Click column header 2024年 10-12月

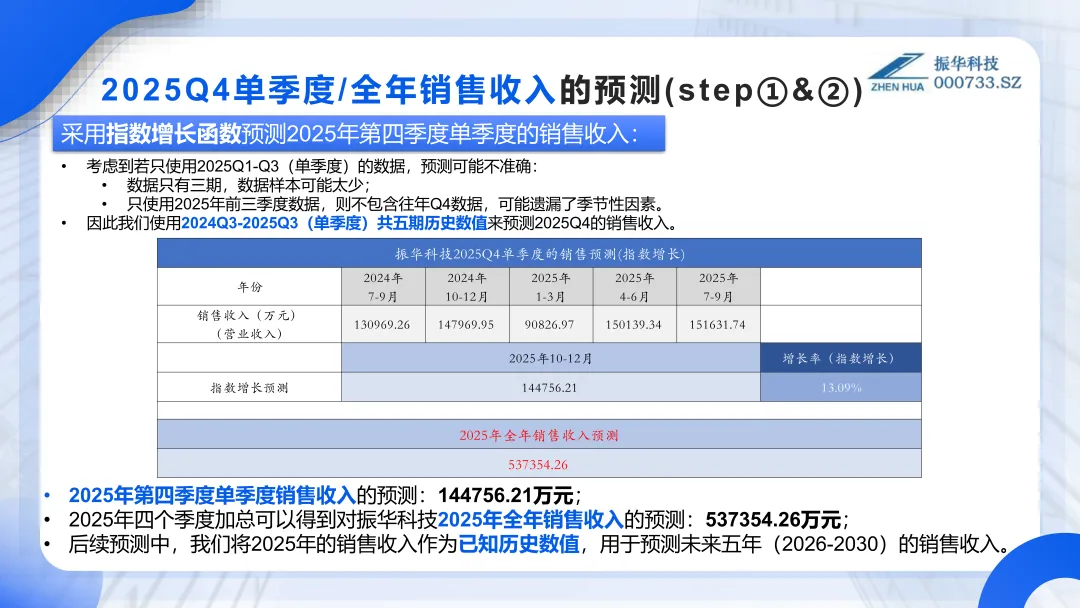(x=467, y=286)
